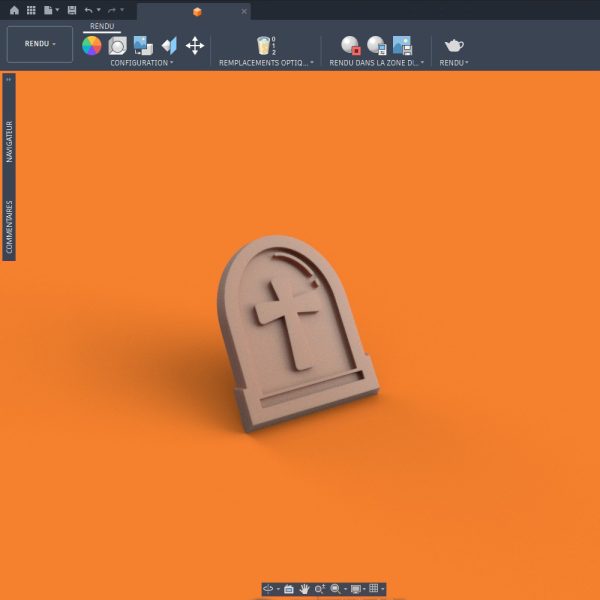Screen dimensions: 600x600
Task: Open zoom options dropdown arrow
Action: point(346,589)
